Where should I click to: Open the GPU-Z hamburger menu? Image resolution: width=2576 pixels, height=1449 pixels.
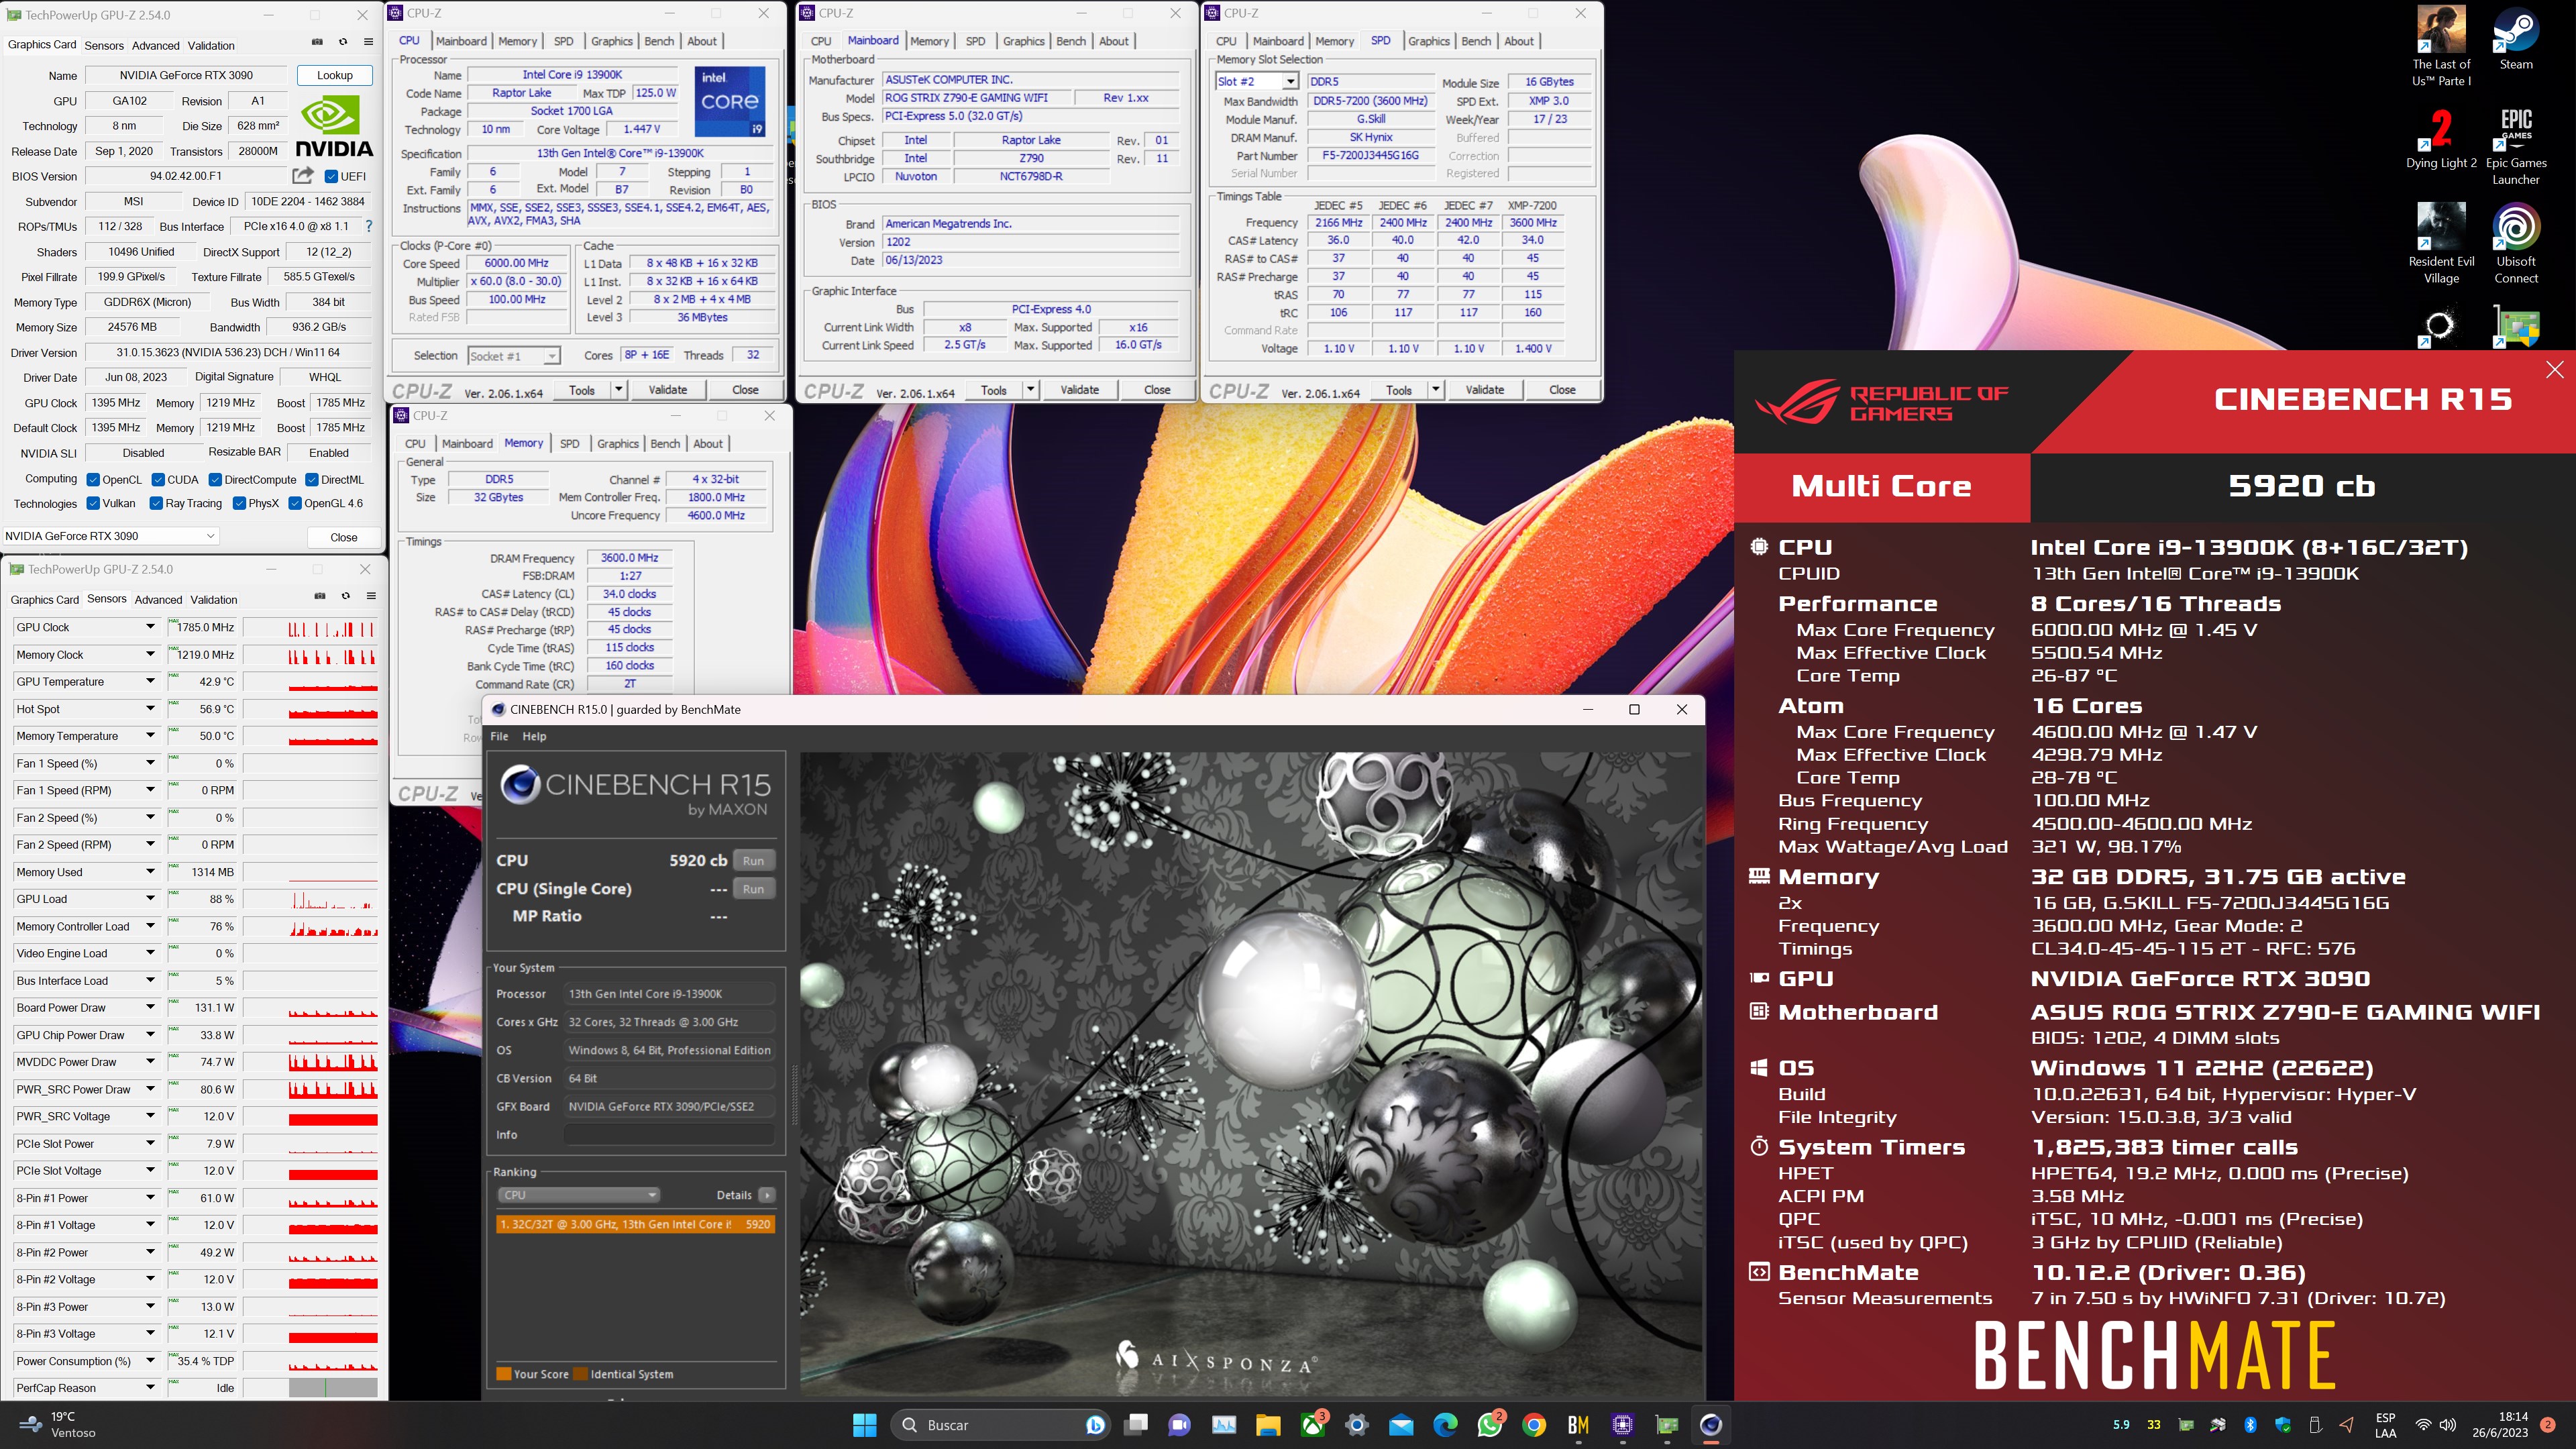click(369, 42)
